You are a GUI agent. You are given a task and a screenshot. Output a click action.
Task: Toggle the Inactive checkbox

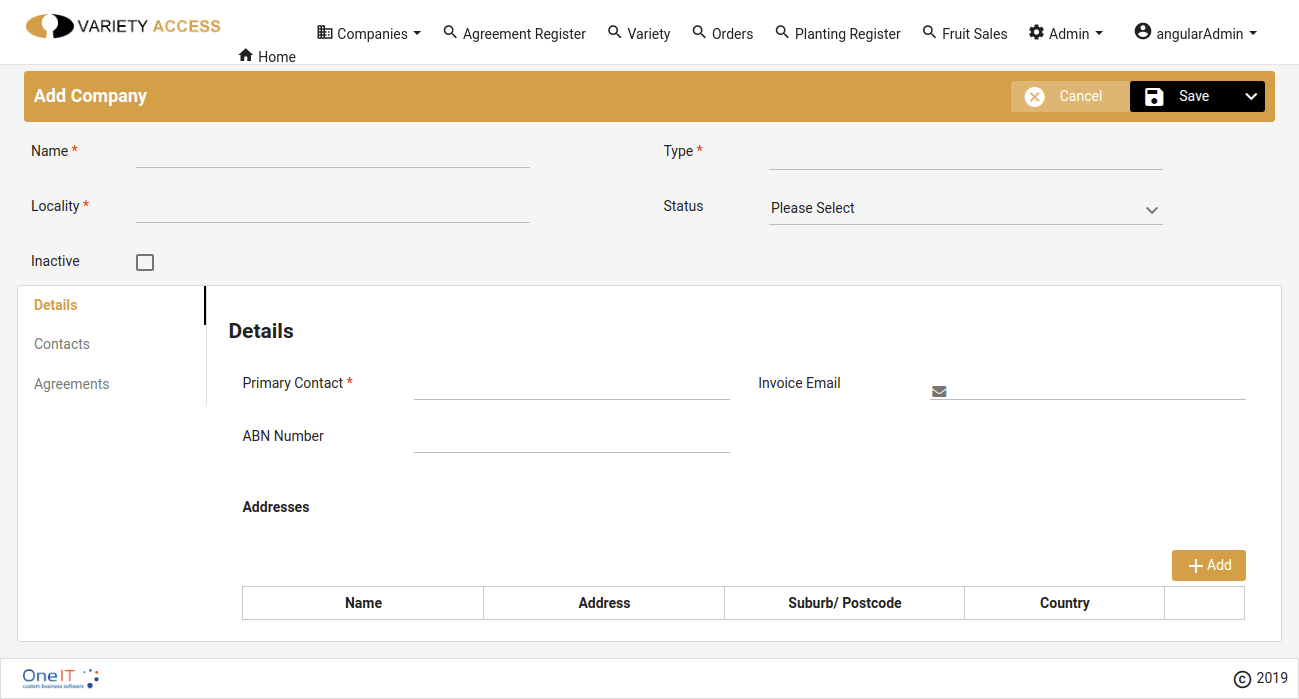coord(145,262)
